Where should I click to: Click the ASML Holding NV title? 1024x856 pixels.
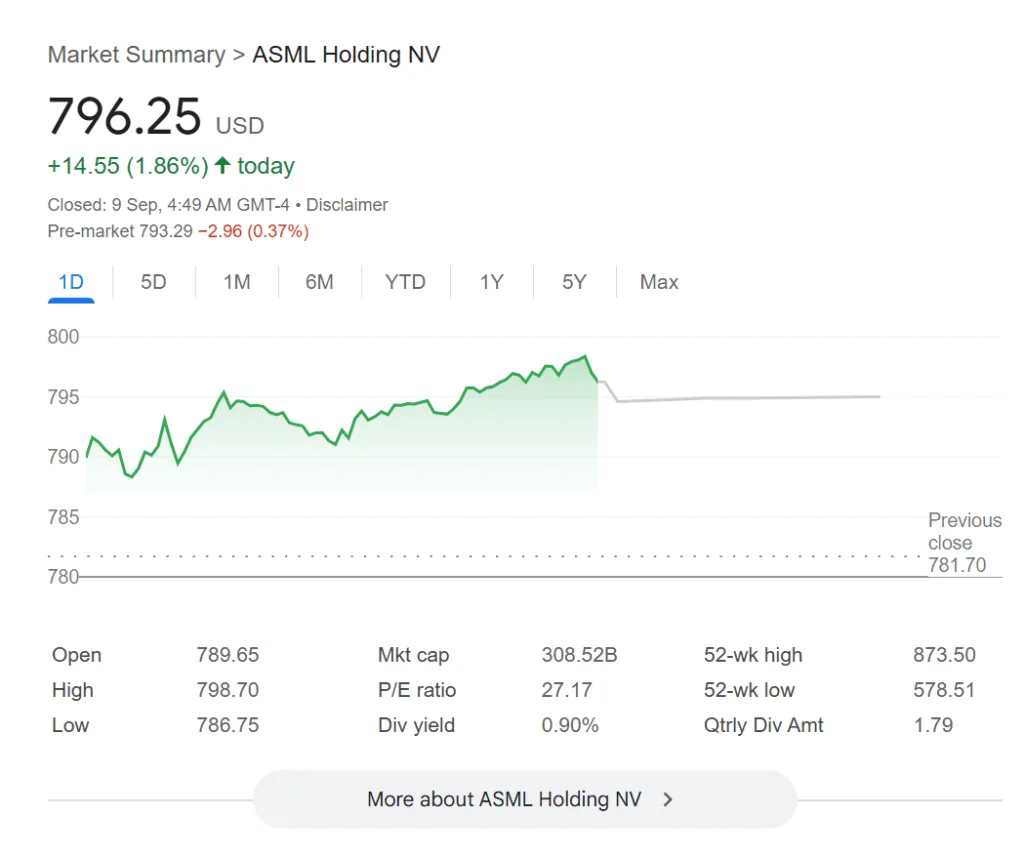point(346,55)
